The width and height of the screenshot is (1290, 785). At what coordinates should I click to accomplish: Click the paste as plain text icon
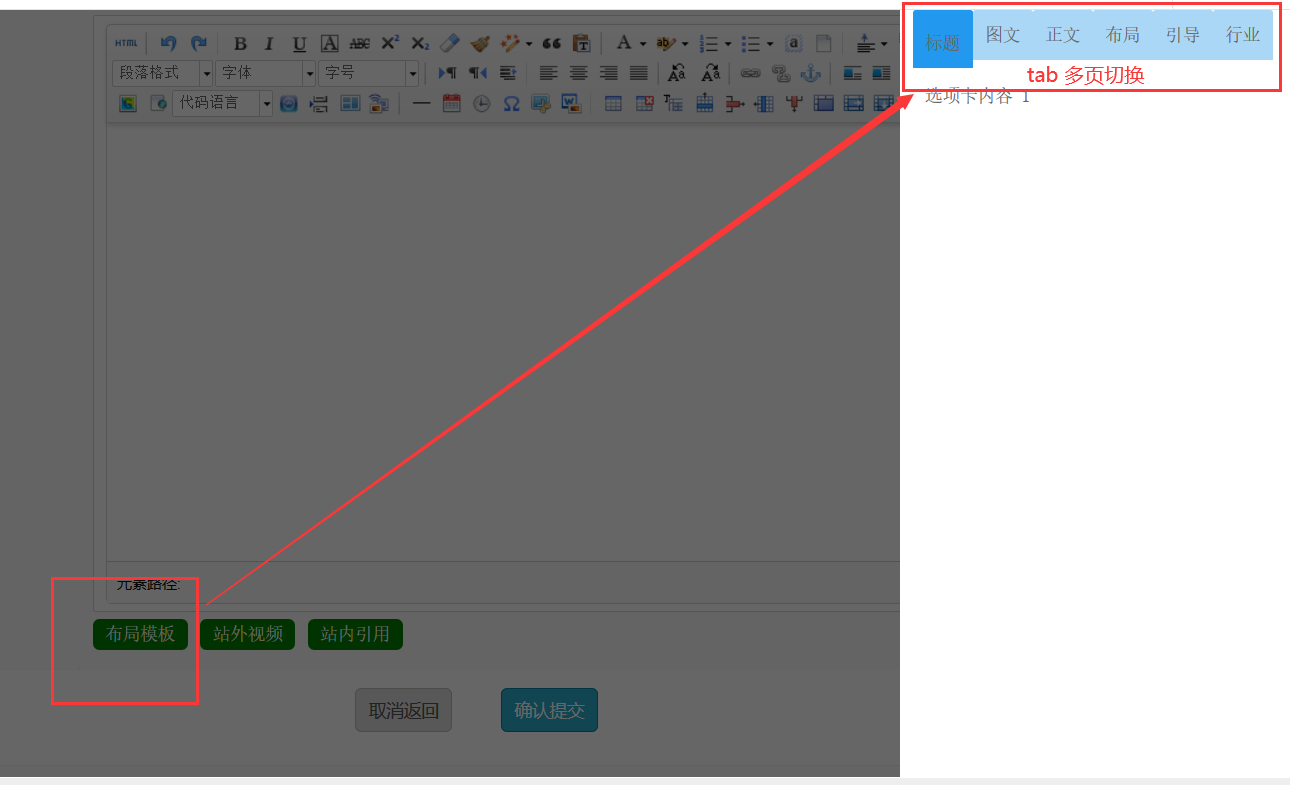tap(581, 43)
